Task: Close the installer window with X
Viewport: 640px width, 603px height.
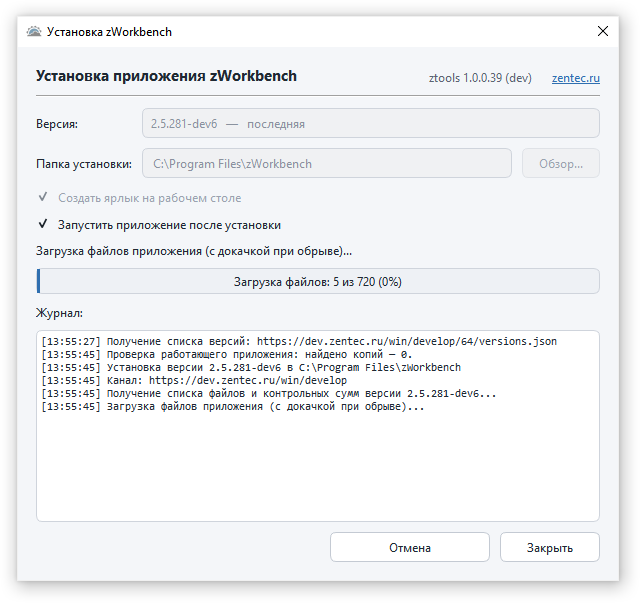Action: coord(602,31)
